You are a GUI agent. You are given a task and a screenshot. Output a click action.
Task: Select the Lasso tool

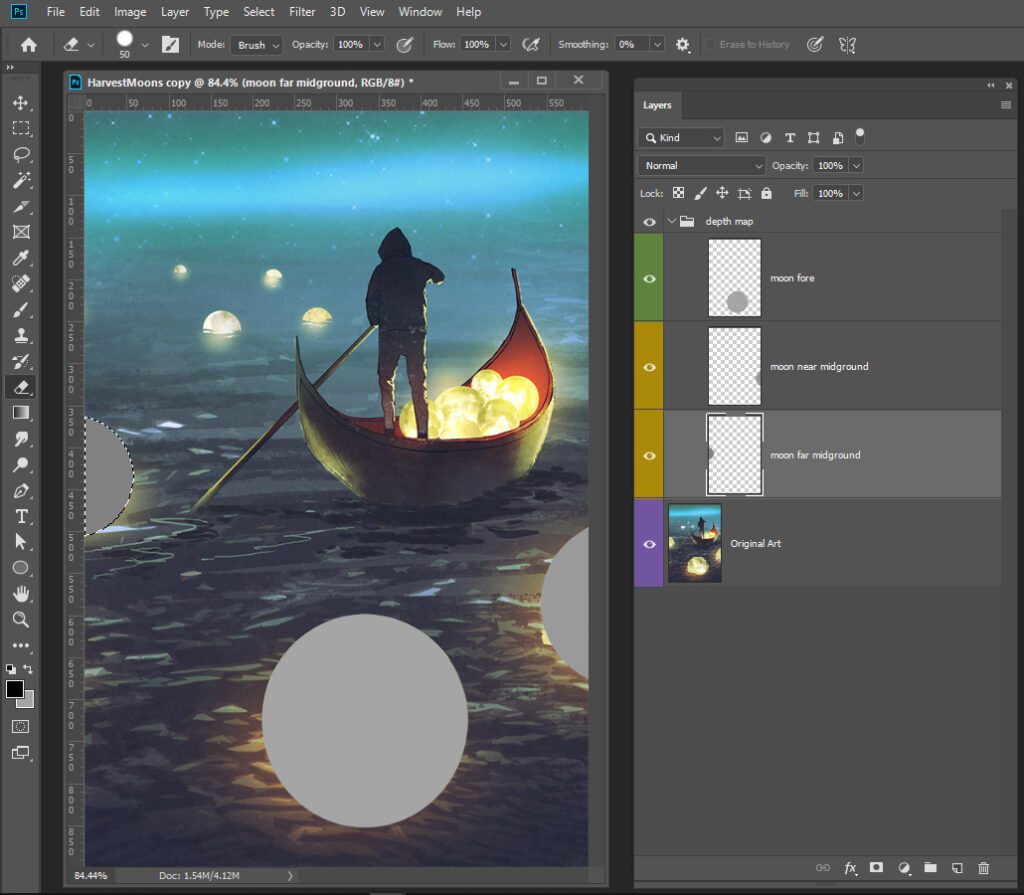tap(20, 155)
